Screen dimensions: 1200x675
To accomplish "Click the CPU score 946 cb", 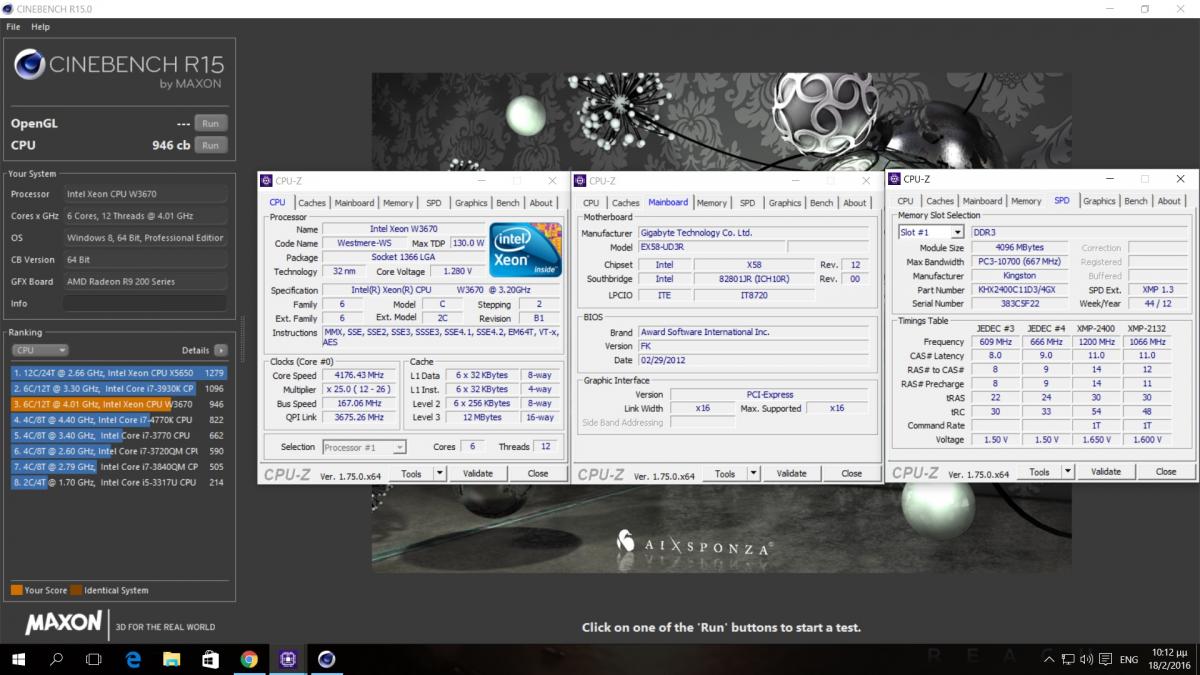I will click(171, 145).
